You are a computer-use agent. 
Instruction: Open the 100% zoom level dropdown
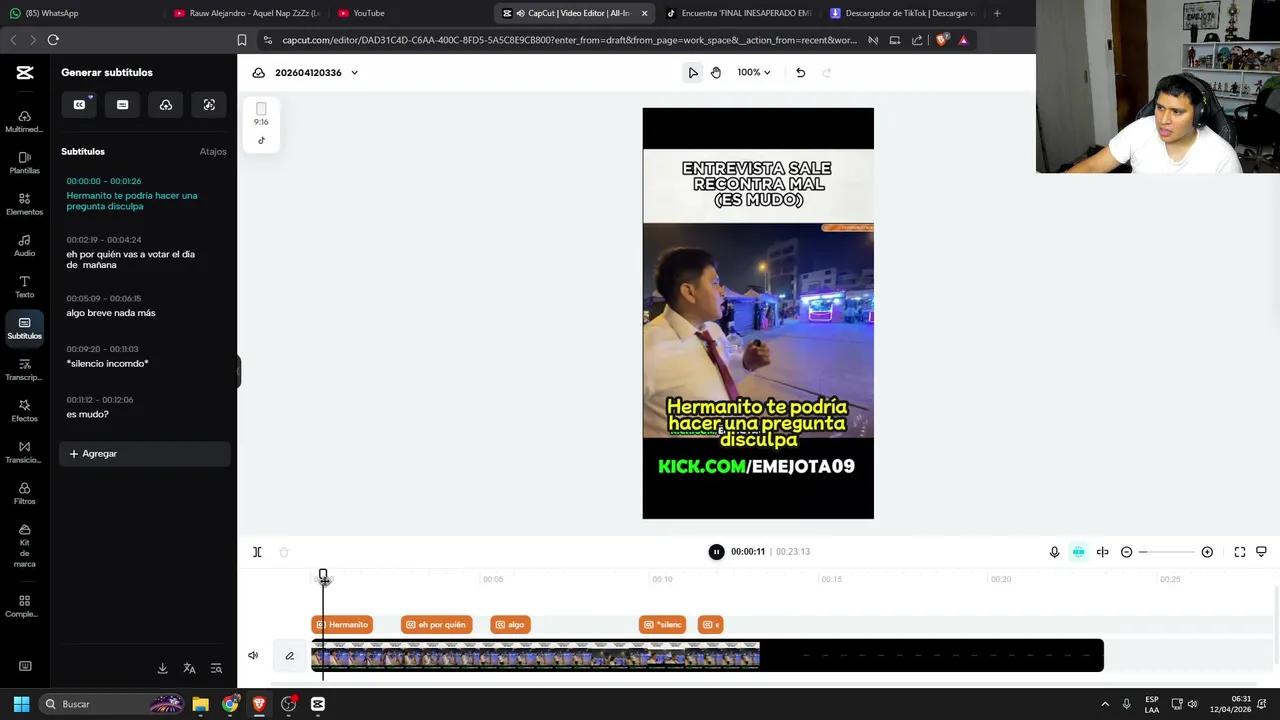click(754, 72)
